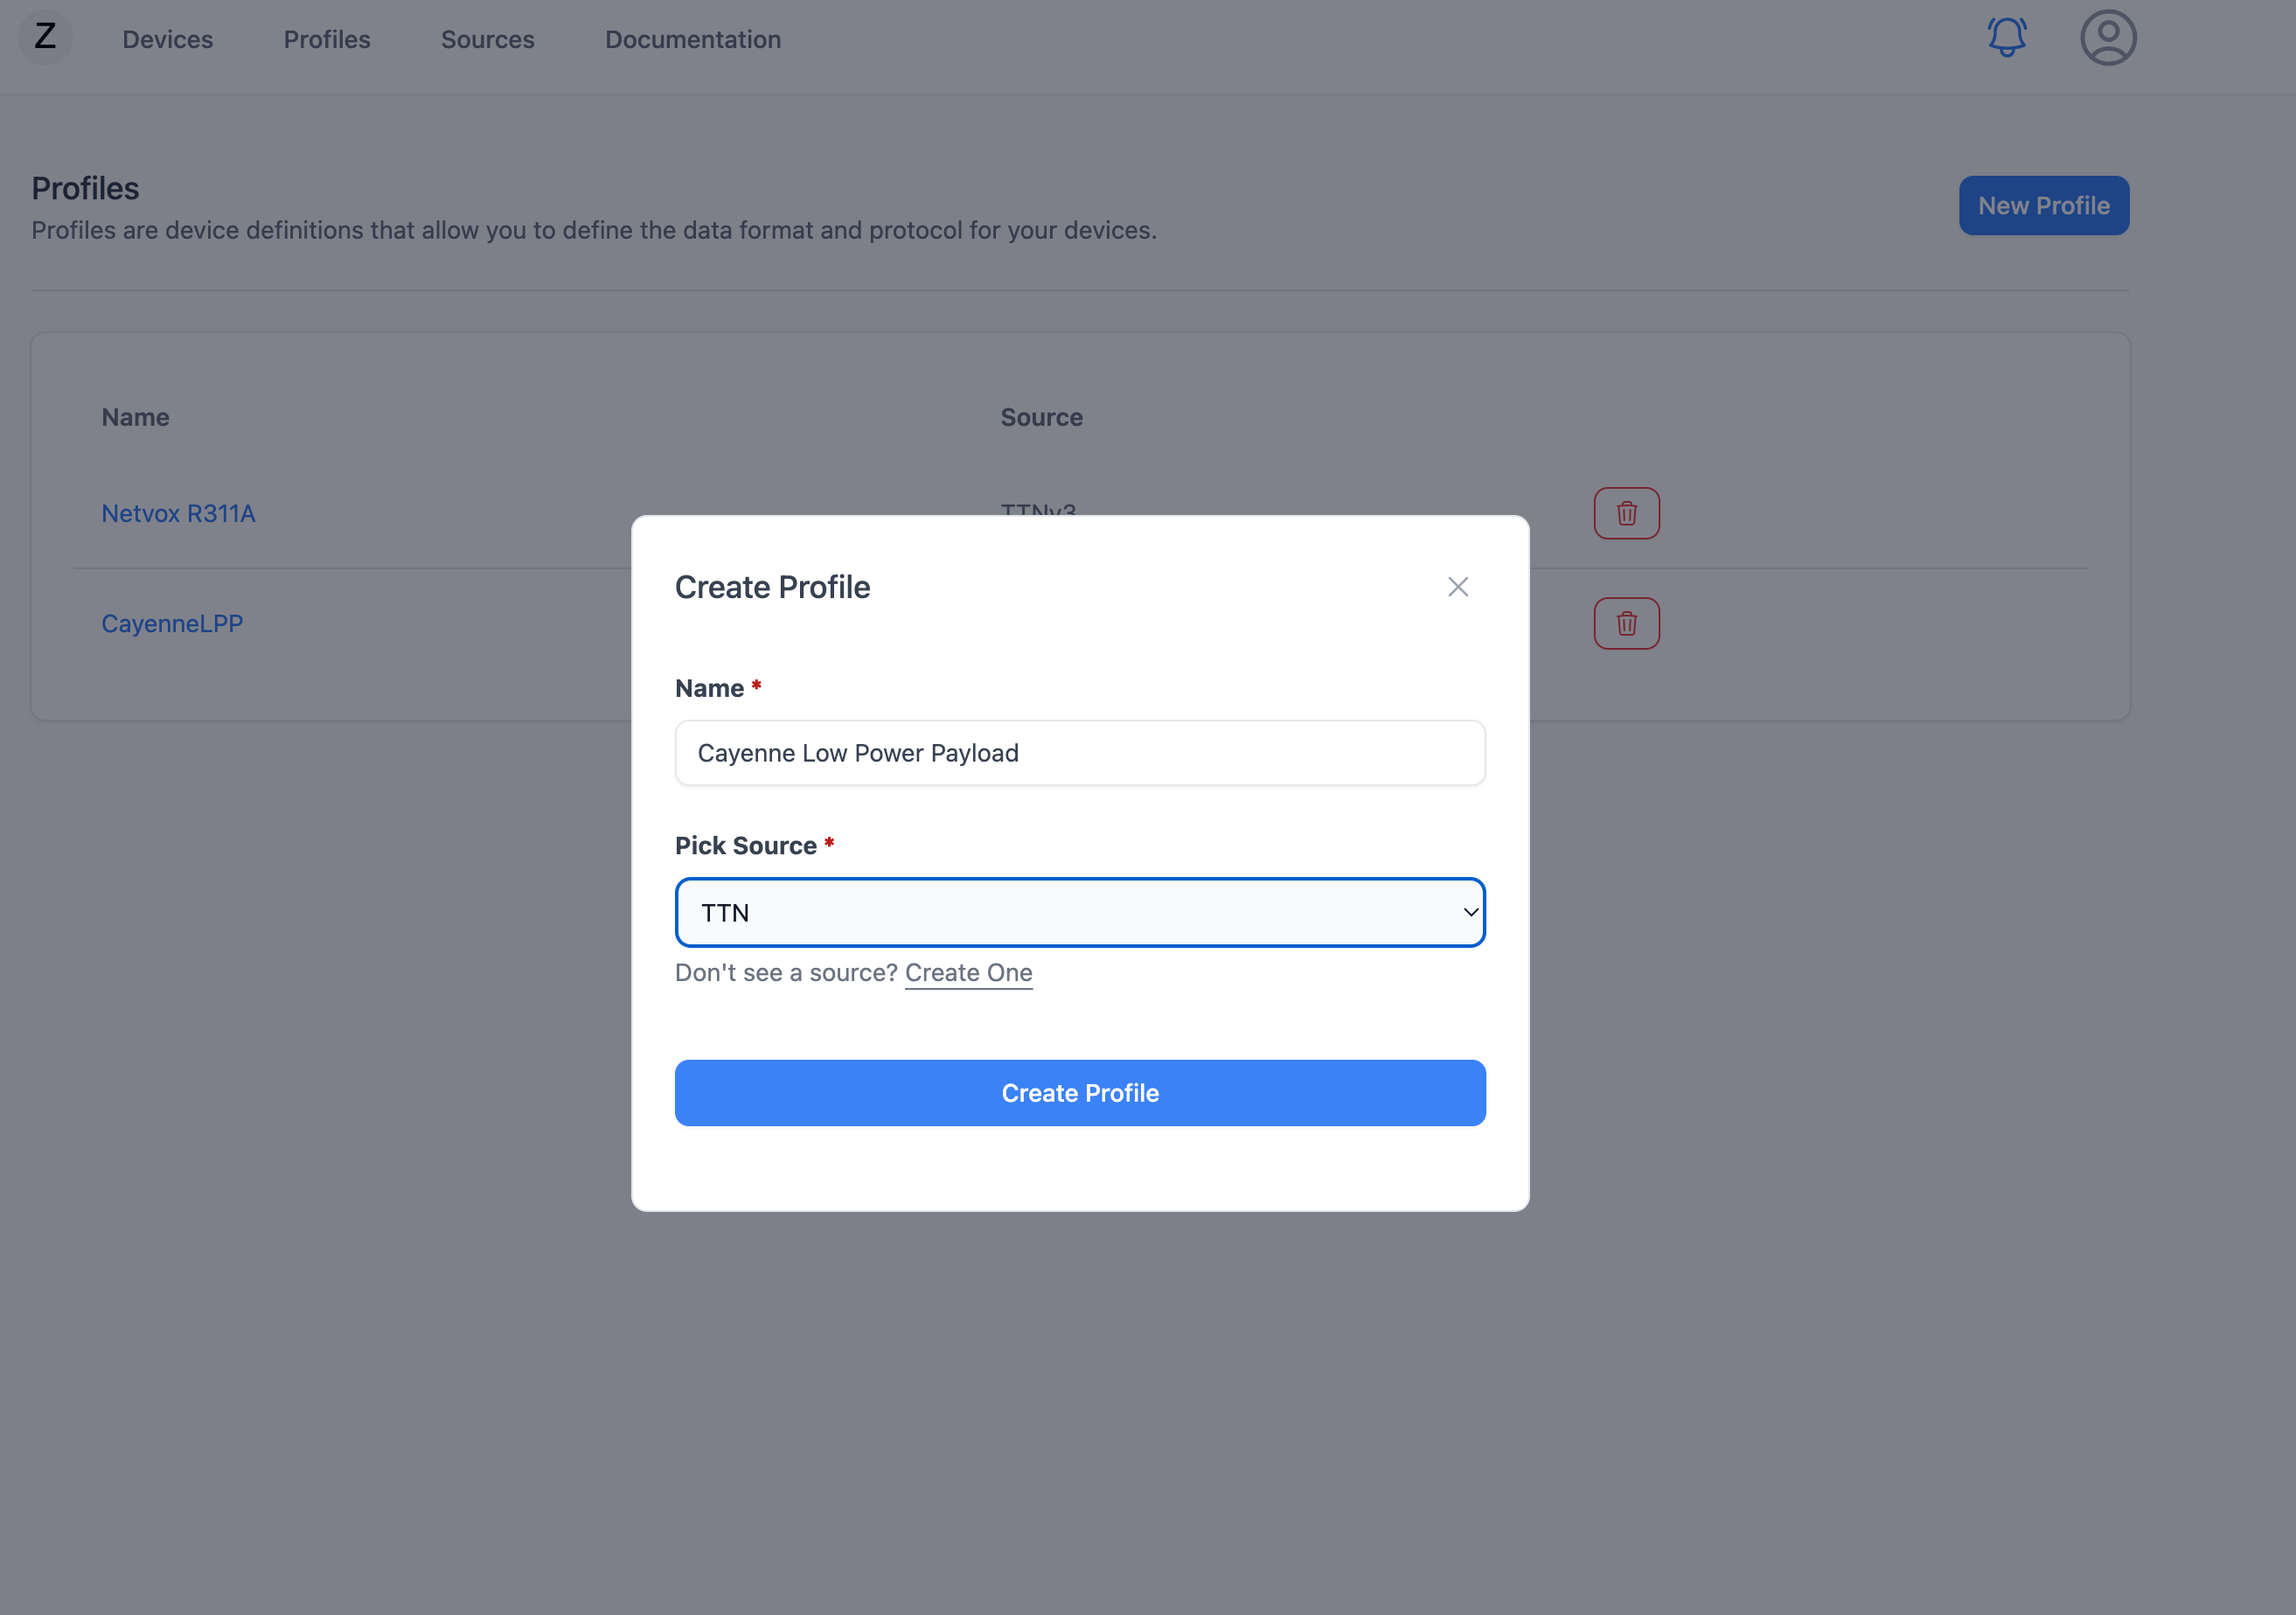
Task: Open the Documentation section
Action: point(692,39)
